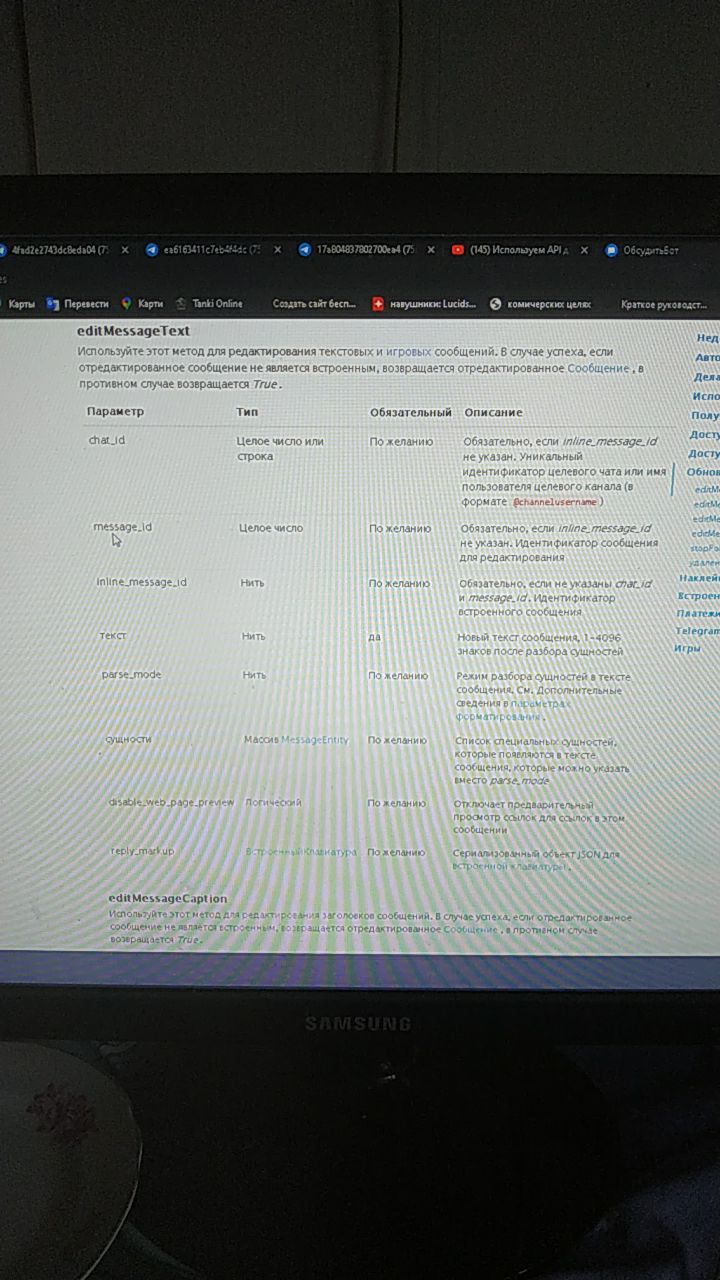Click the reply_markup parameter cell
Screen dimensions: 720x1280
[142, 851]
